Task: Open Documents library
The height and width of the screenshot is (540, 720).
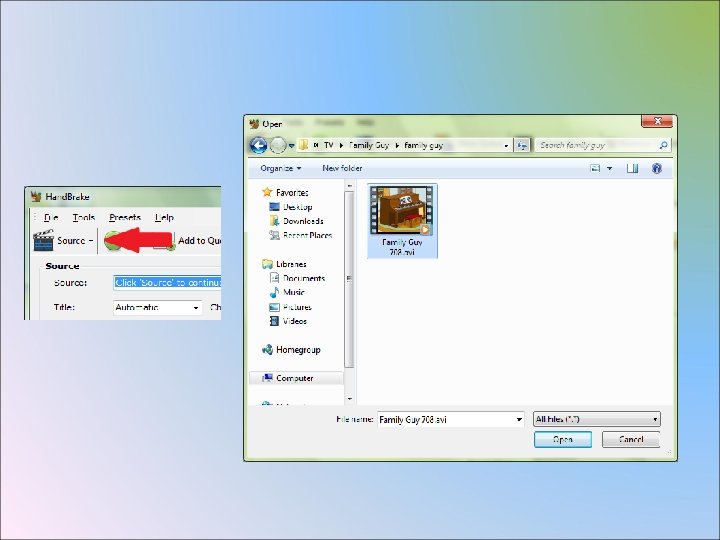Action: point(297,278)
